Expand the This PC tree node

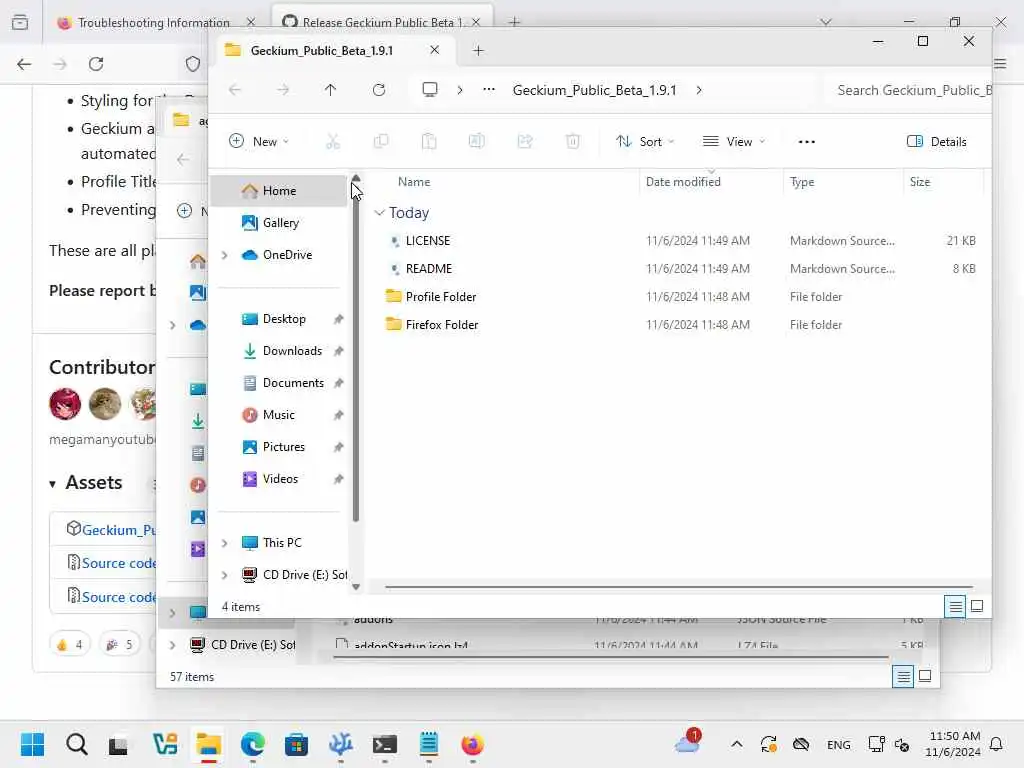pyautogui.click(x=225, y=543)
